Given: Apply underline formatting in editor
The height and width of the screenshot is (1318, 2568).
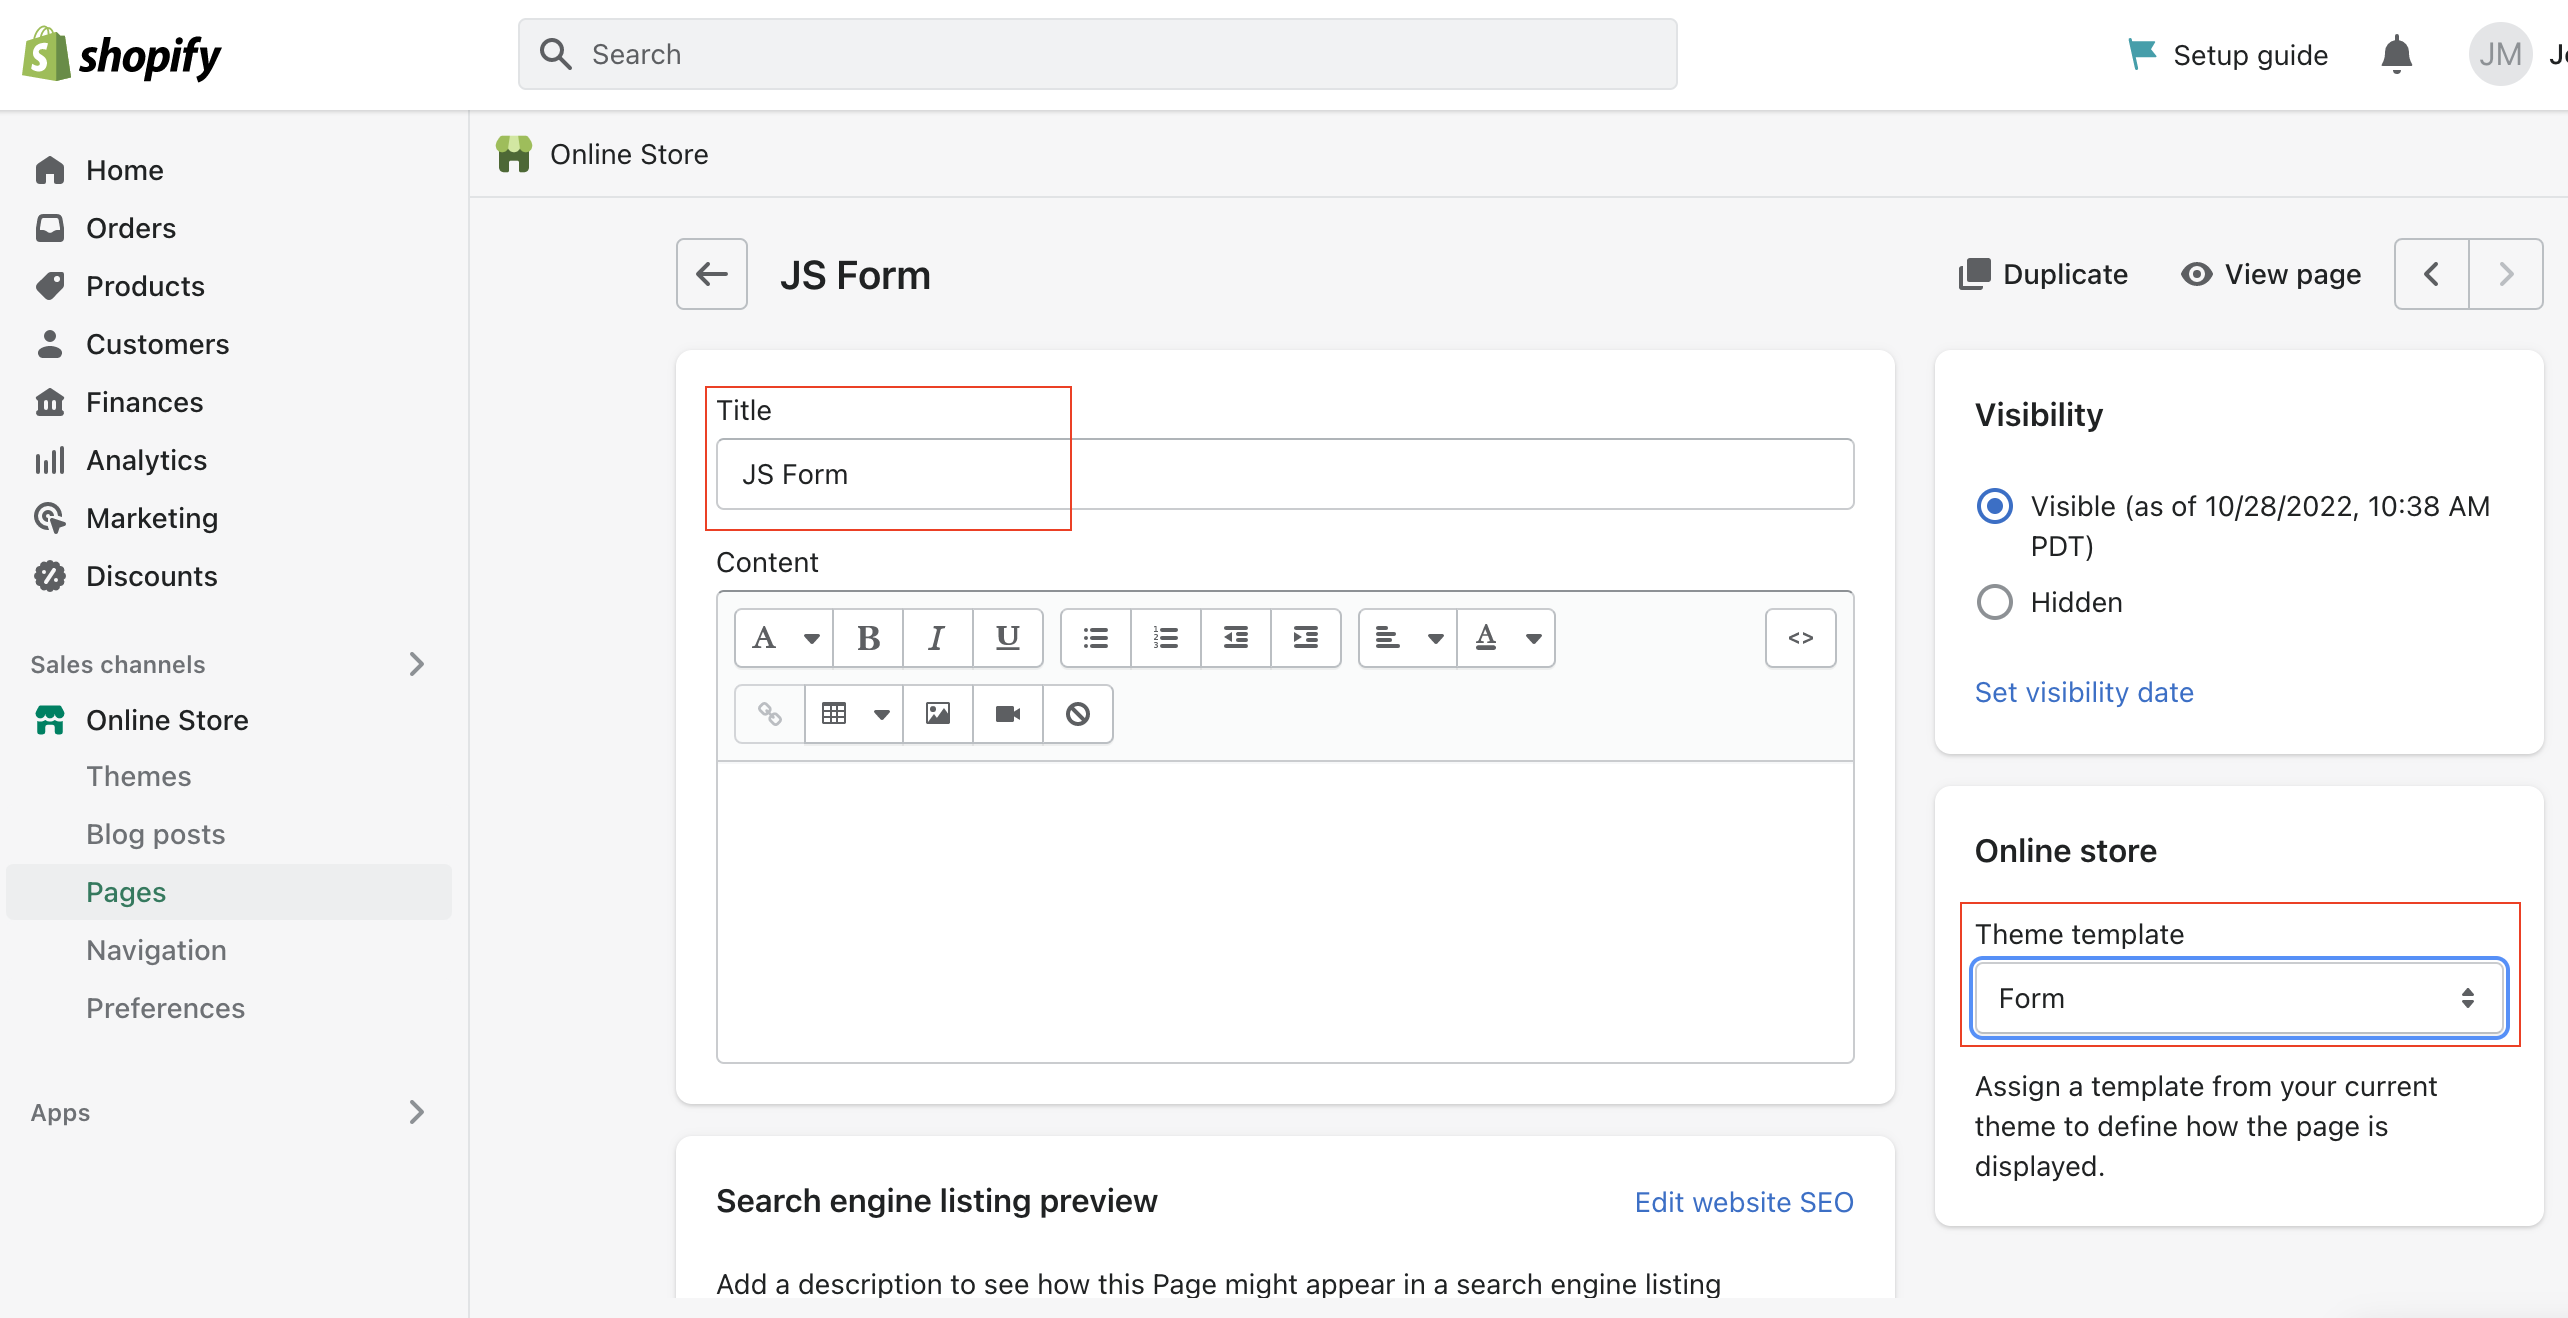Looking at the screenshot, I should pos(1007,638).
